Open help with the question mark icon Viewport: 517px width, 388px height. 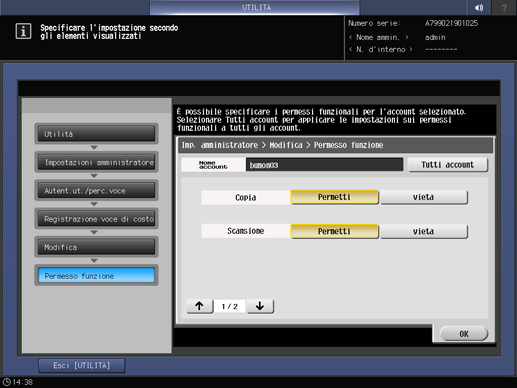[x=504, y=7]
